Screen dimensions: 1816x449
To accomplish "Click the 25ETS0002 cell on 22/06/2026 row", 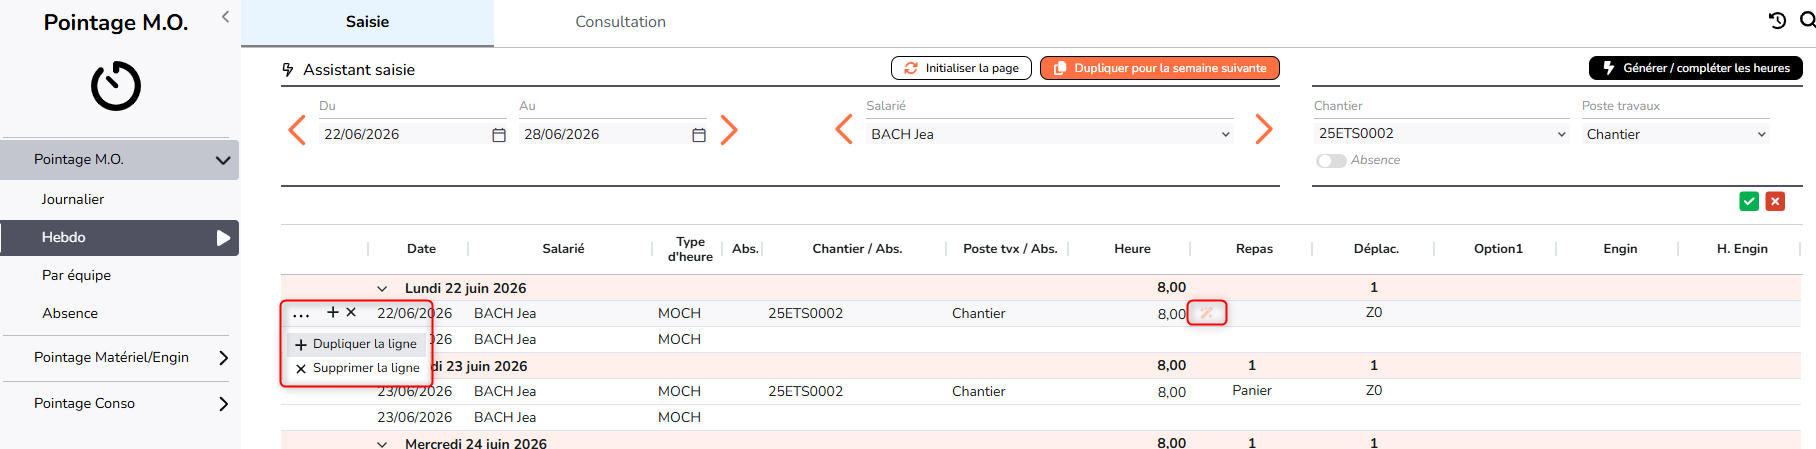I will pyautogui.click(x=805, y=313).
